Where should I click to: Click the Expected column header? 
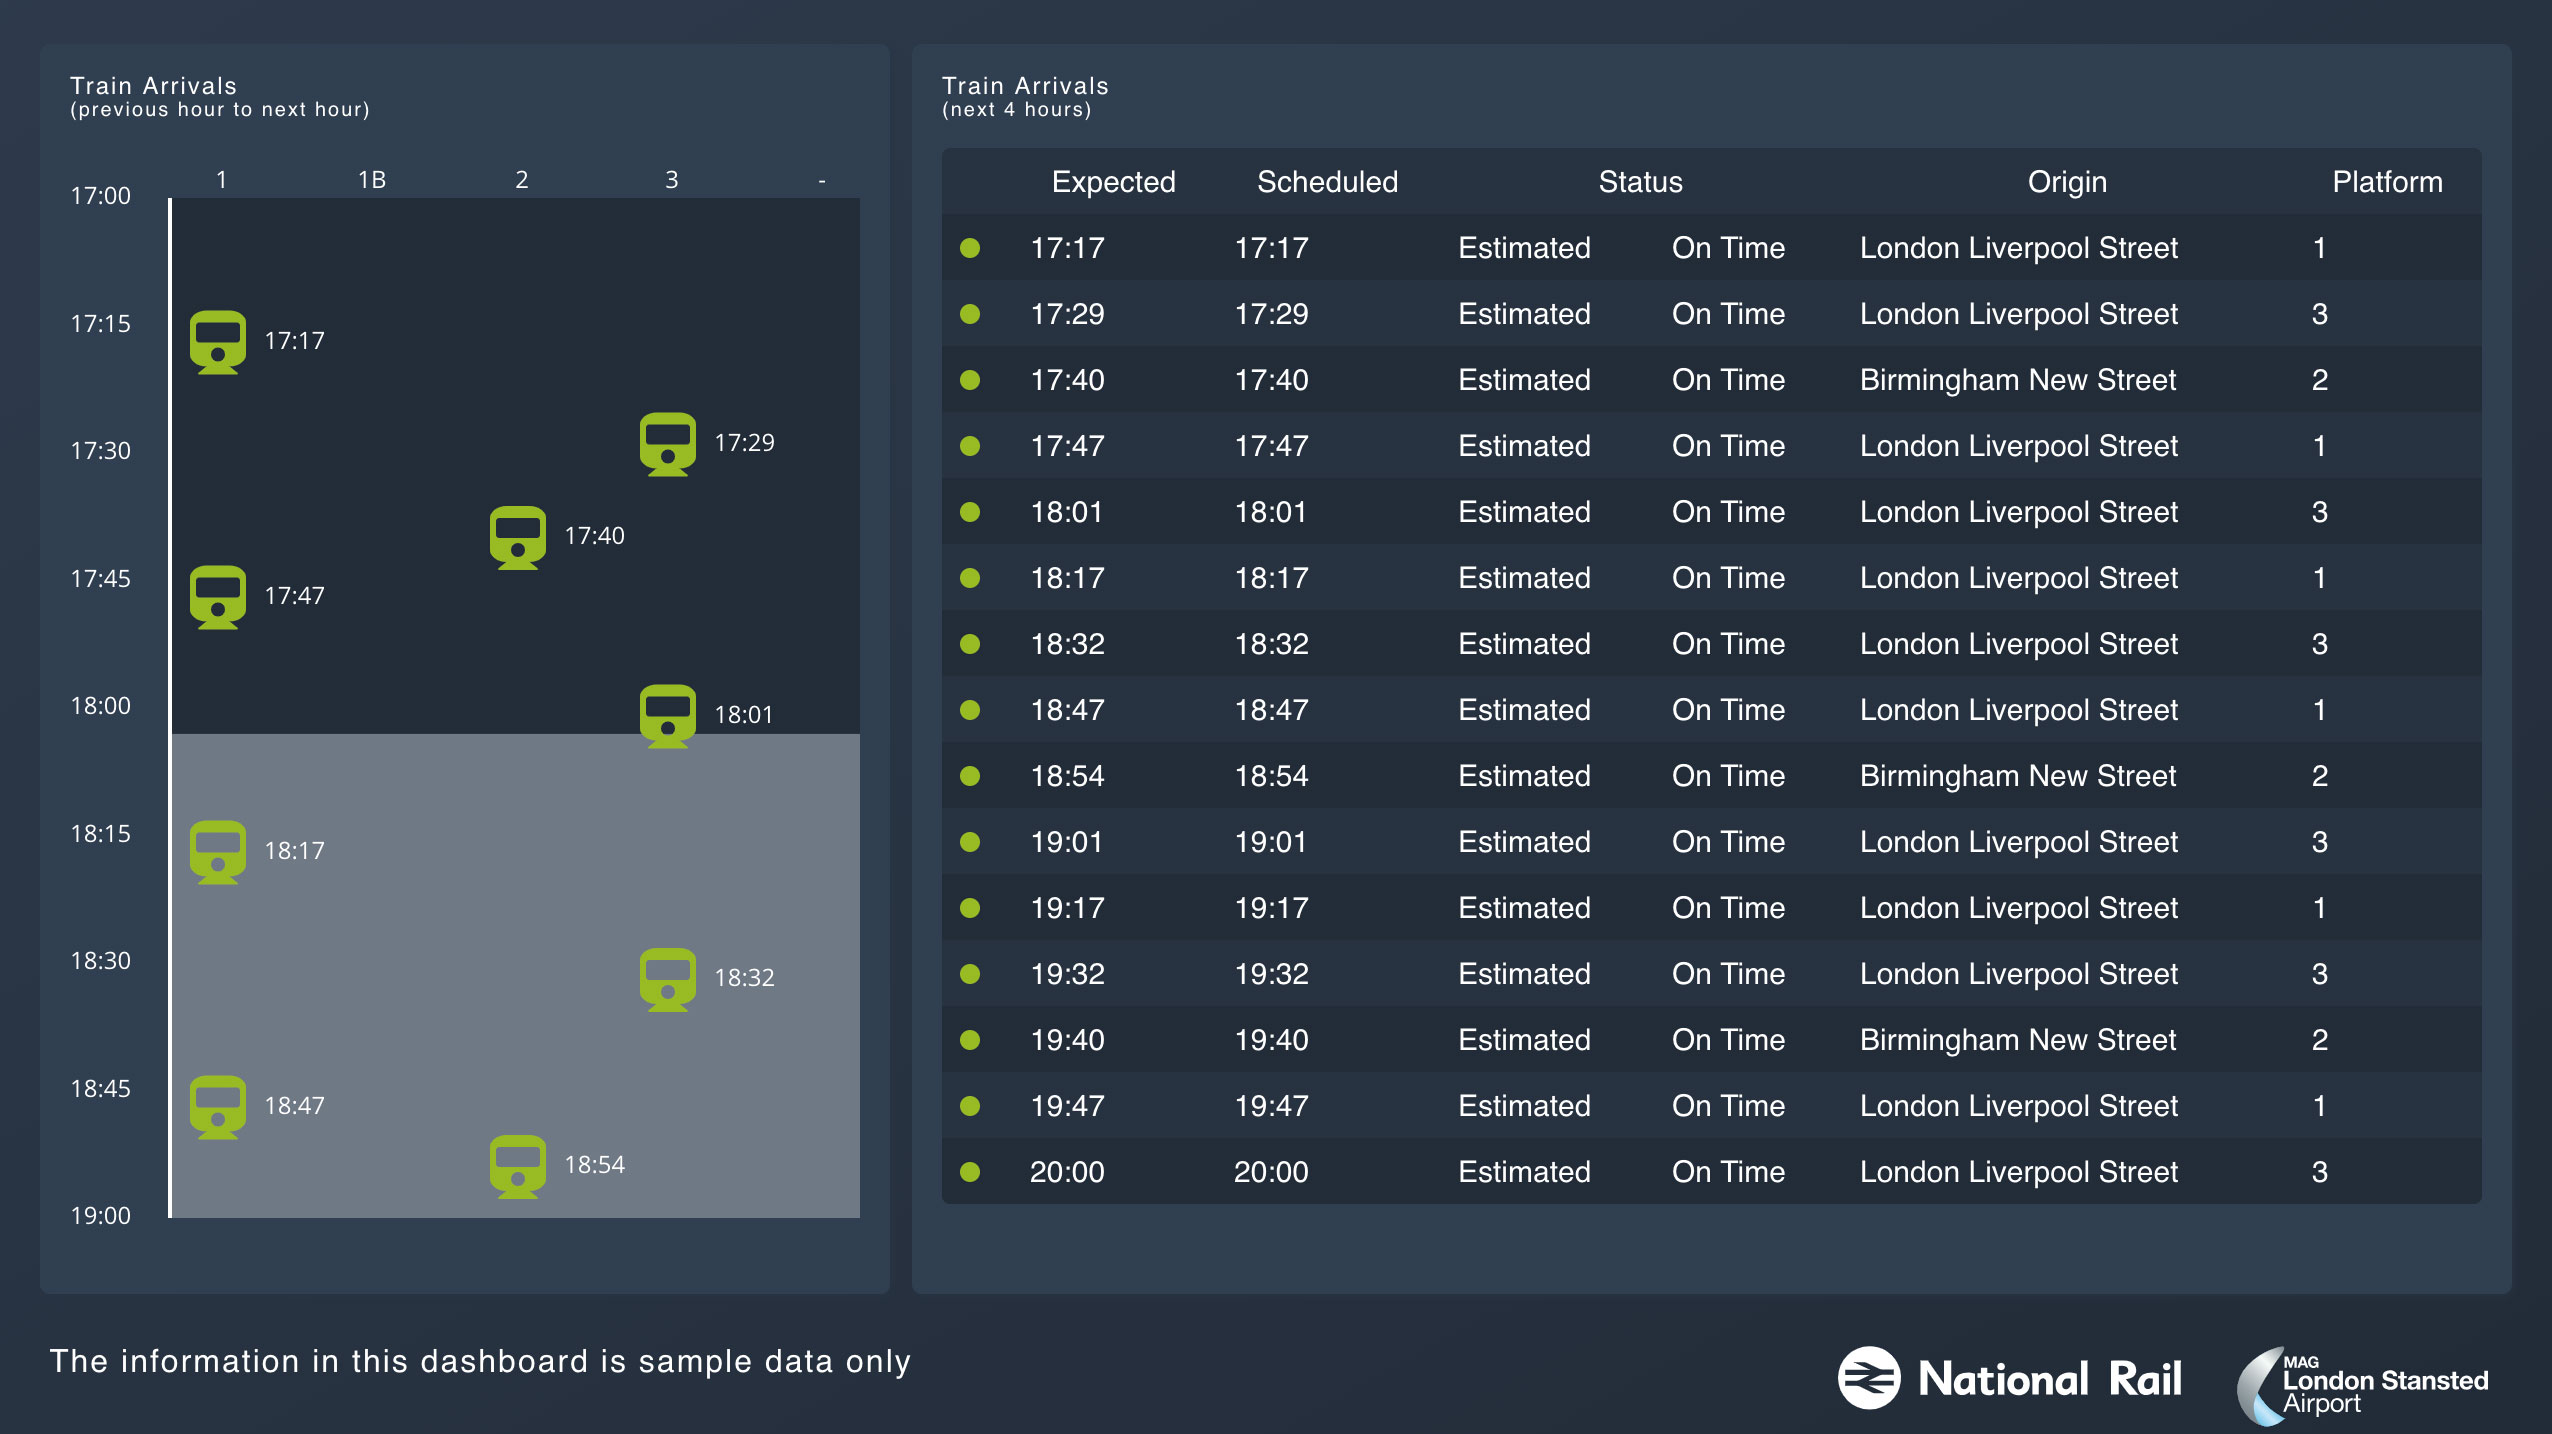[x=1113, y=182]
